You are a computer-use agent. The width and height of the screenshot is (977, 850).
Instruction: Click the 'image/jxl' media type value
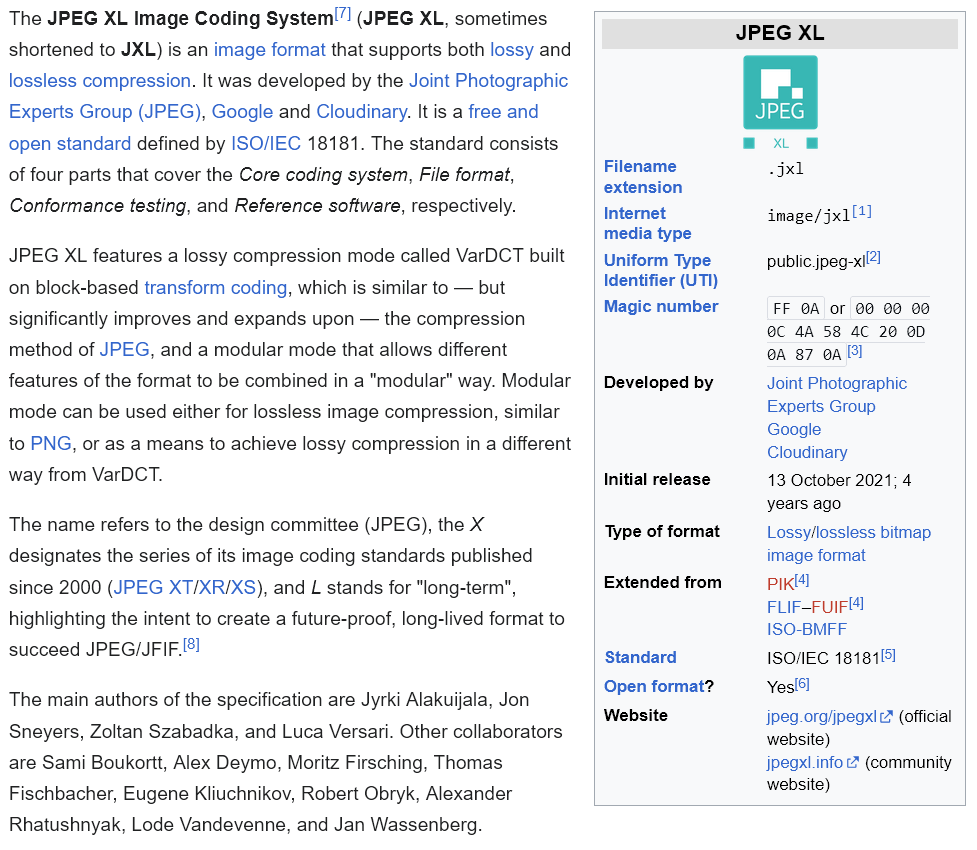(x=809, y=216)
